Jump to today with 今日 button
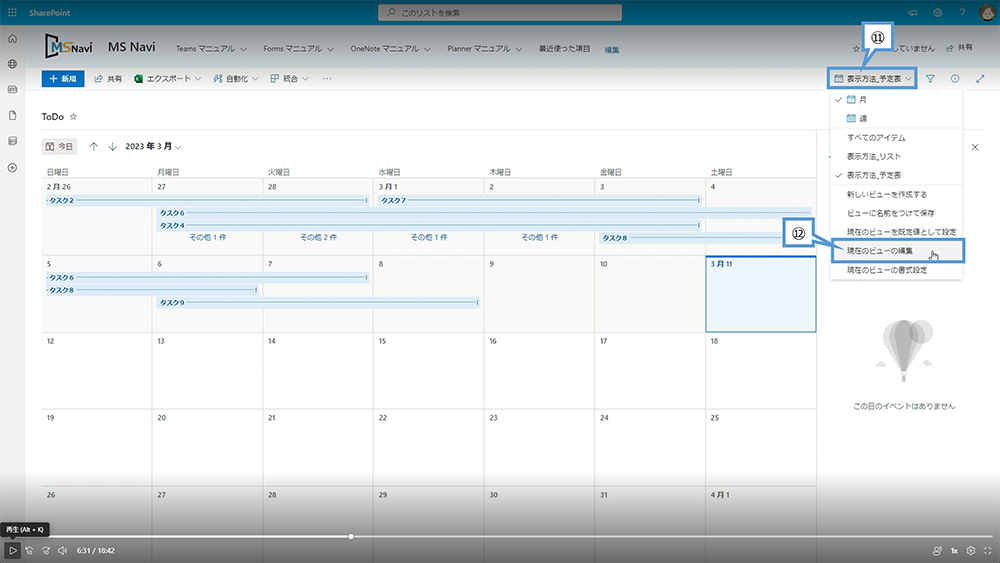 60,146
